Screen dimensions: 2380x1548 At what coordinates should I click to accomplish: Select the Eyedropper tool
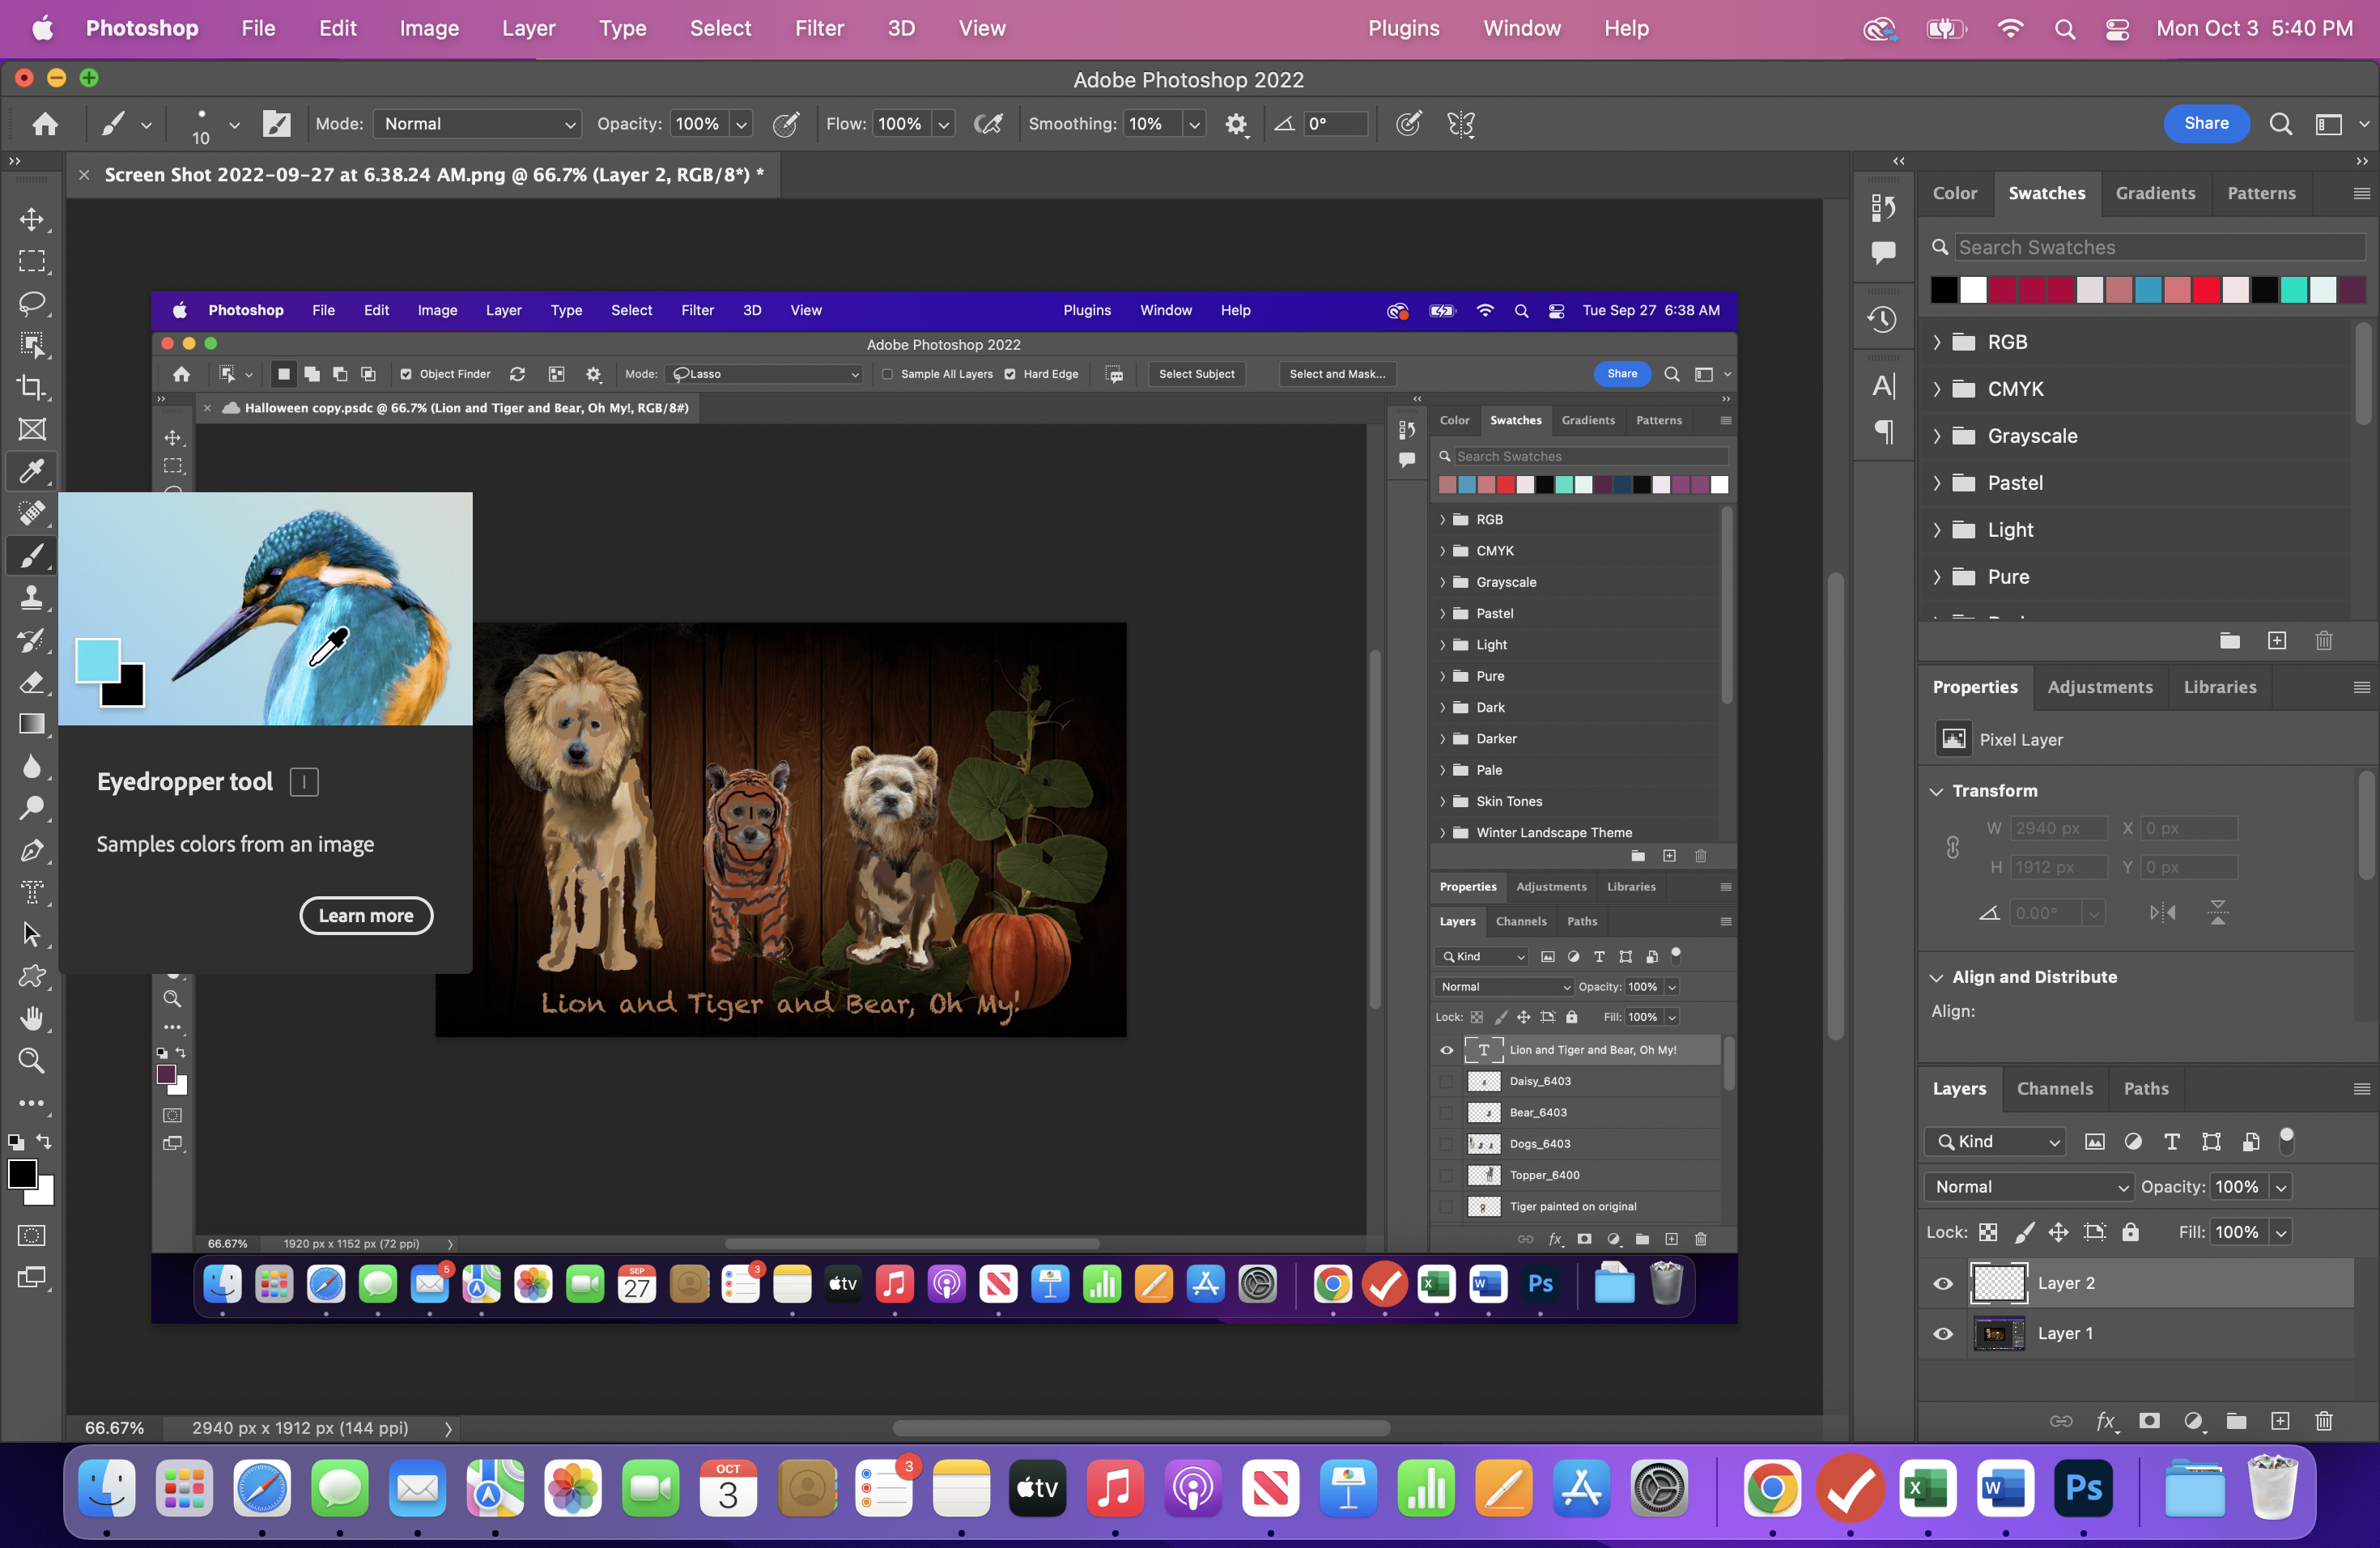tap(32, 470)
